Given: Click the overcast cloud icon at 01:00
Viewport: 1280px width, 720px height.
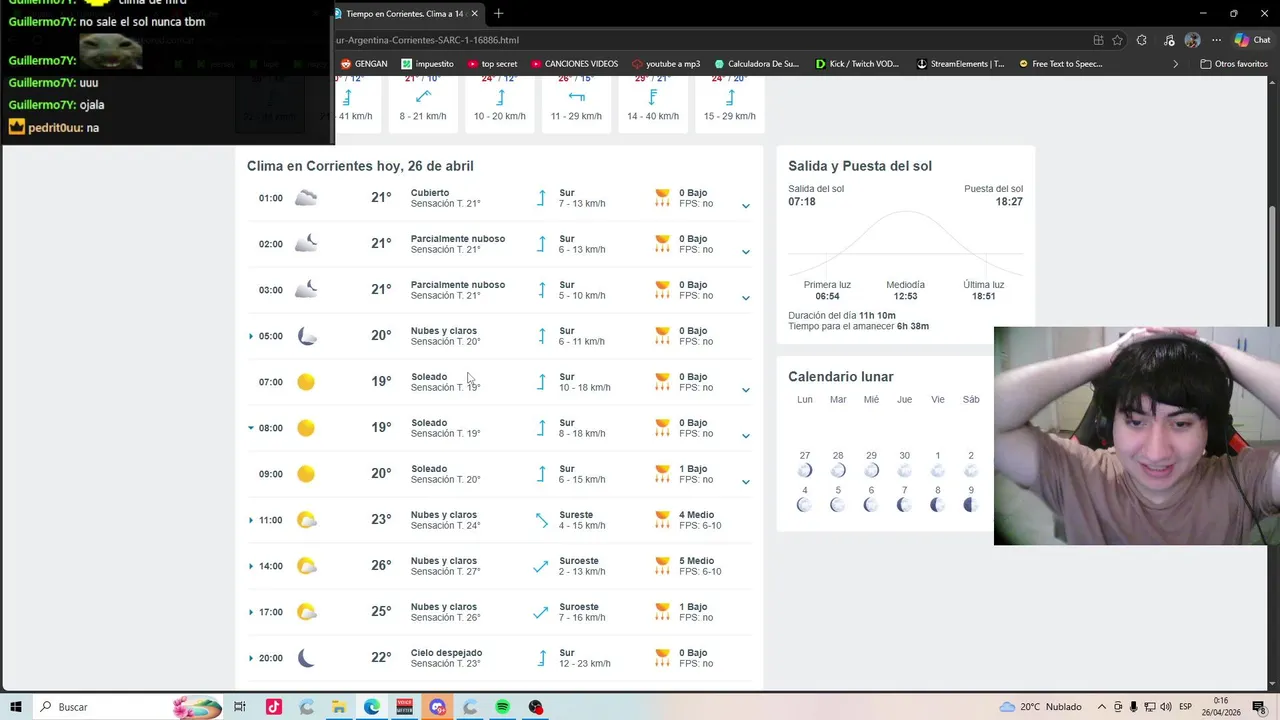Looking at the screenshot, I should [306, 198].
